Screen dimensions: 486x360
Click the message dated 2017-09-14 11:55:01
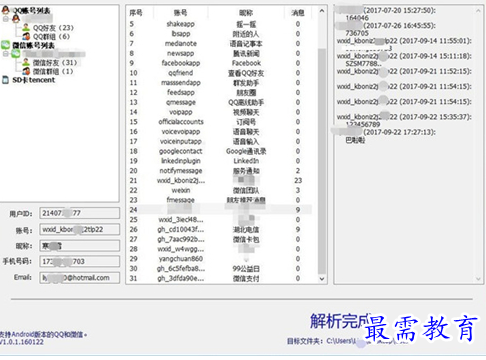click(404, 41)
